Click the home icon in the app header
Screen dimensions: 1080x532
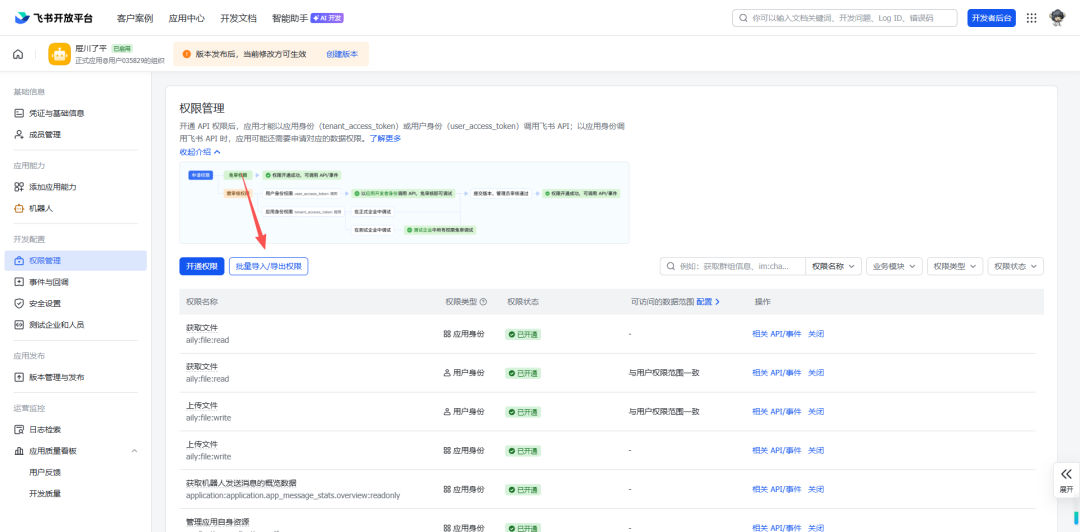tap(18, 54)
